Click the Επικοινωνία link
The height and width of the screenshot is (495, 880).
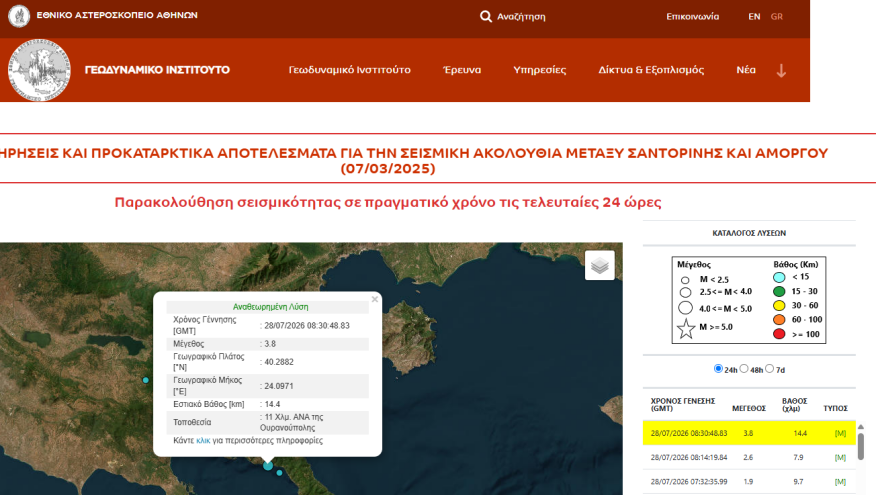[693, 16]
